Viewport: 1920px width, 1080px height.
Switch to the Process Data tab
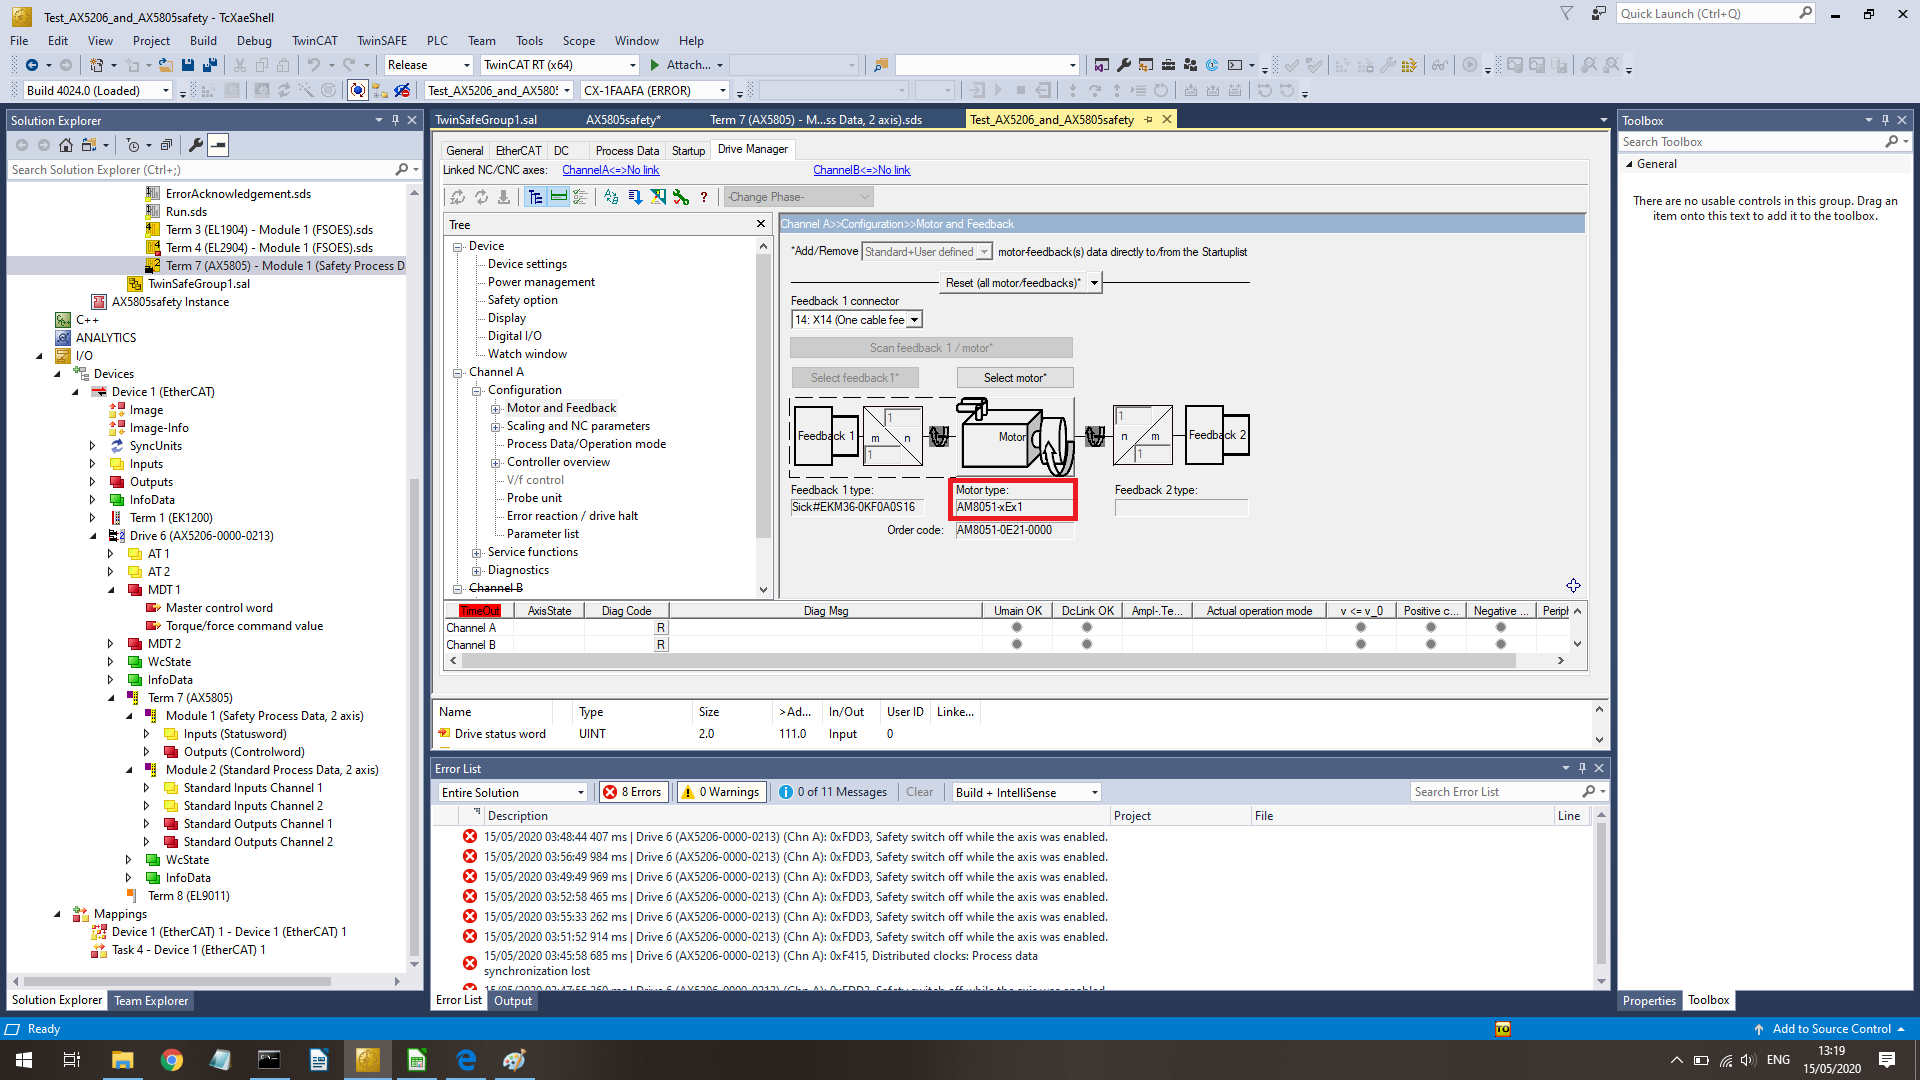(x=627, y=150)
